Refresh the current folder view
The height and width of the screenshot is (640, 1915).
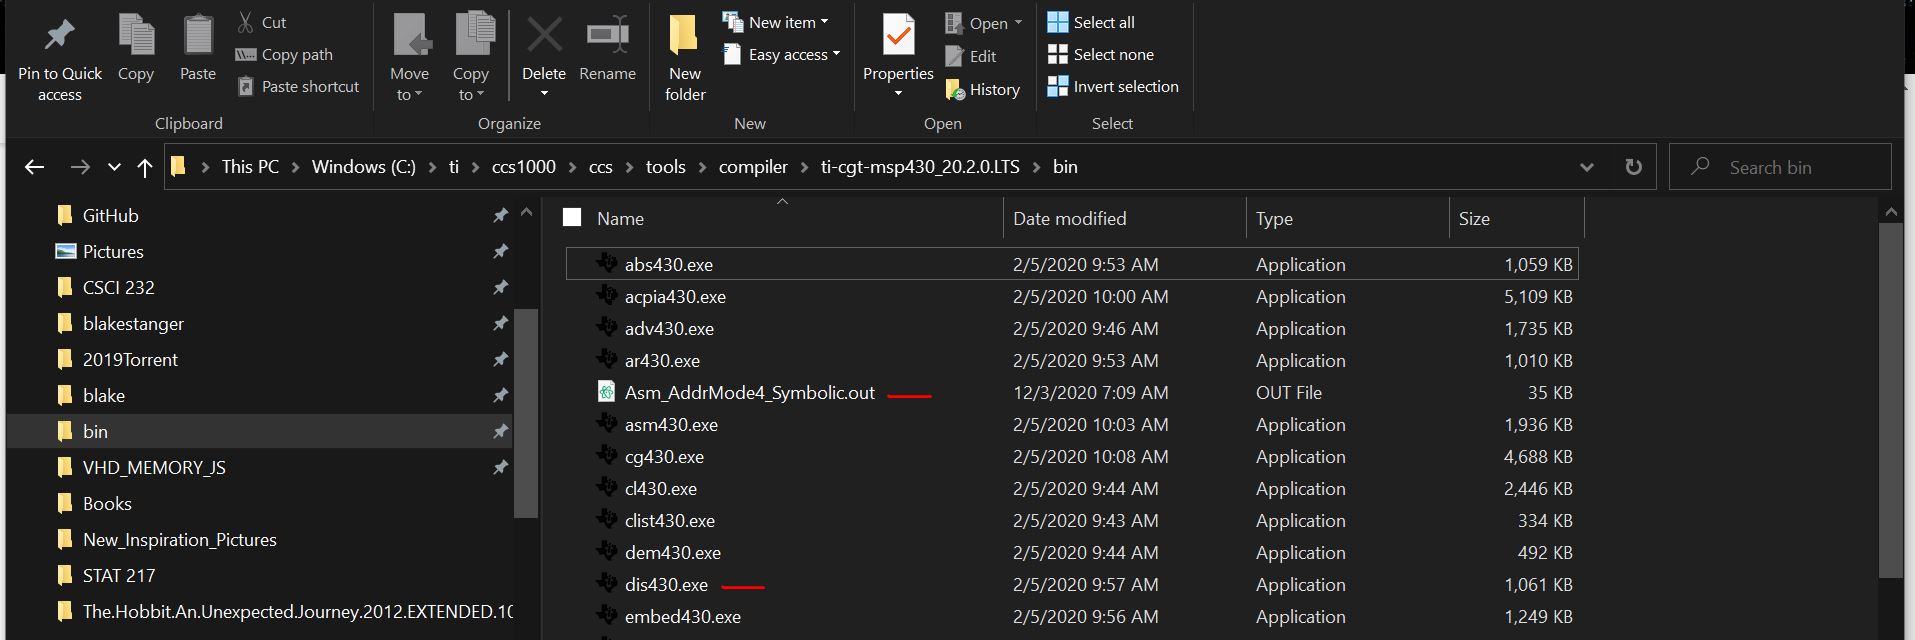1633,167
